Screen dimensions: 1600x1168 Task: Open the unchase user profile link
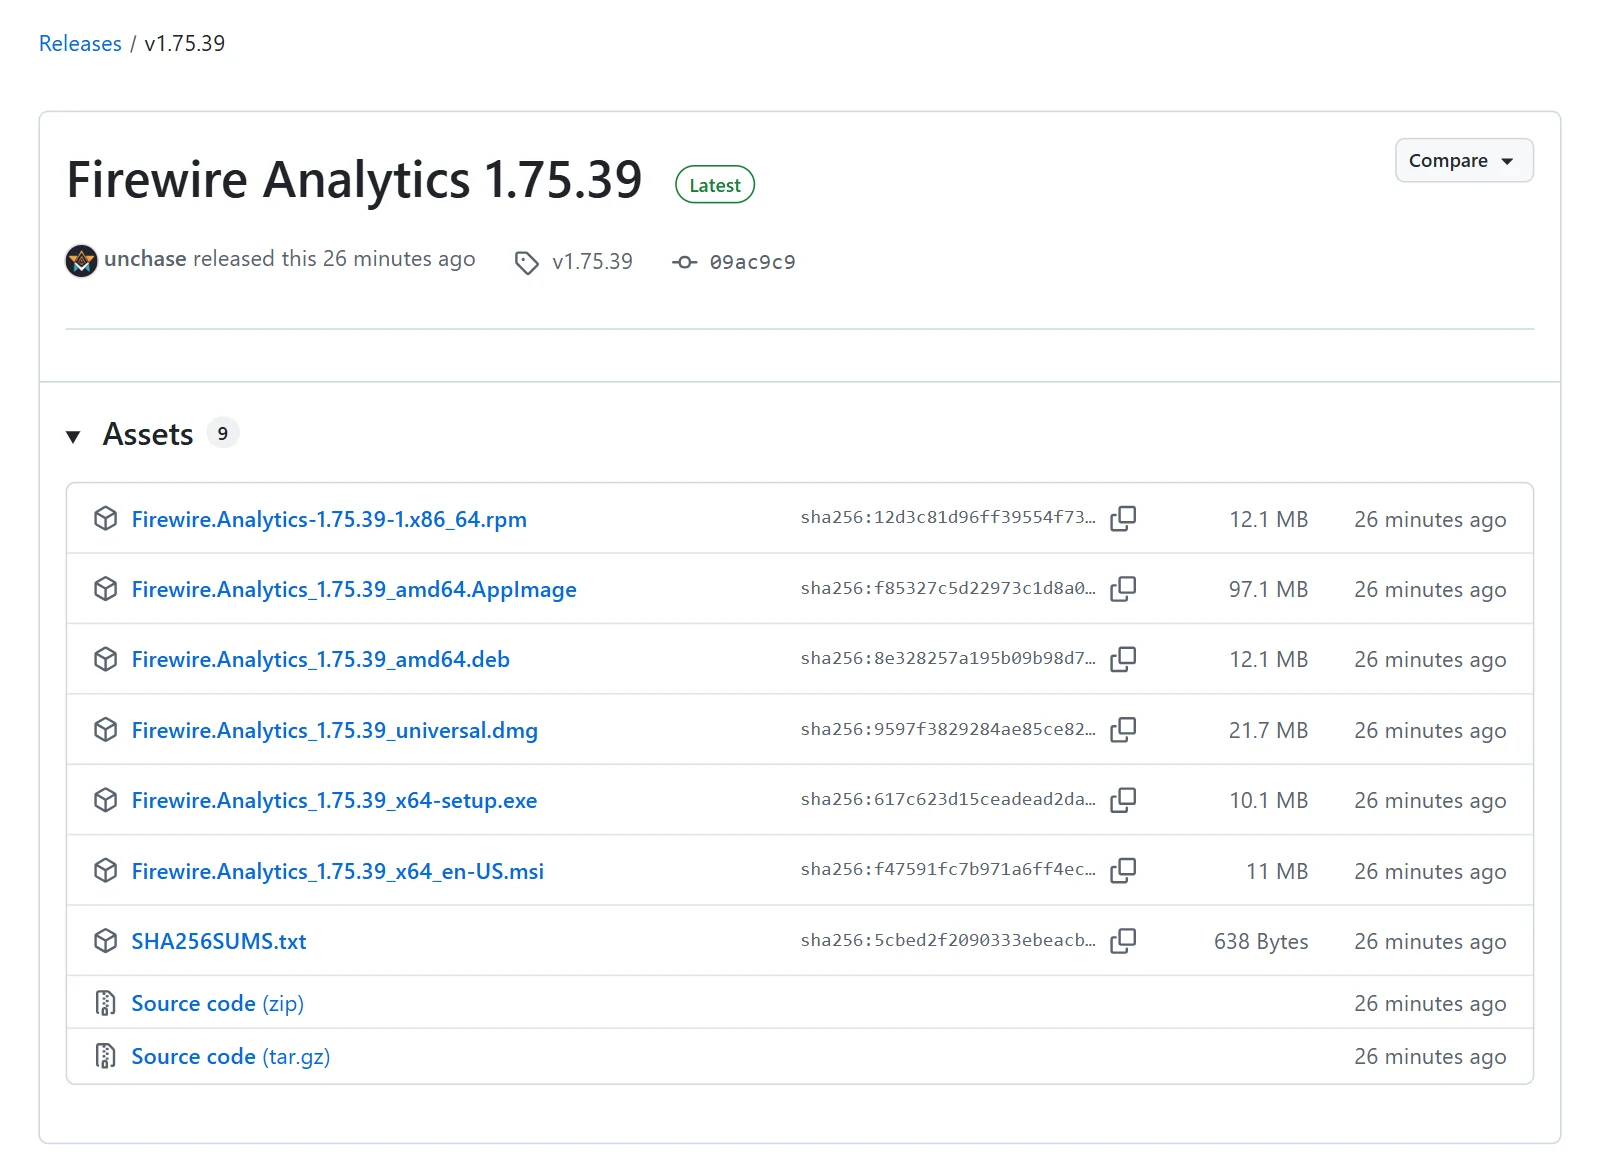[x=145, y=258]
